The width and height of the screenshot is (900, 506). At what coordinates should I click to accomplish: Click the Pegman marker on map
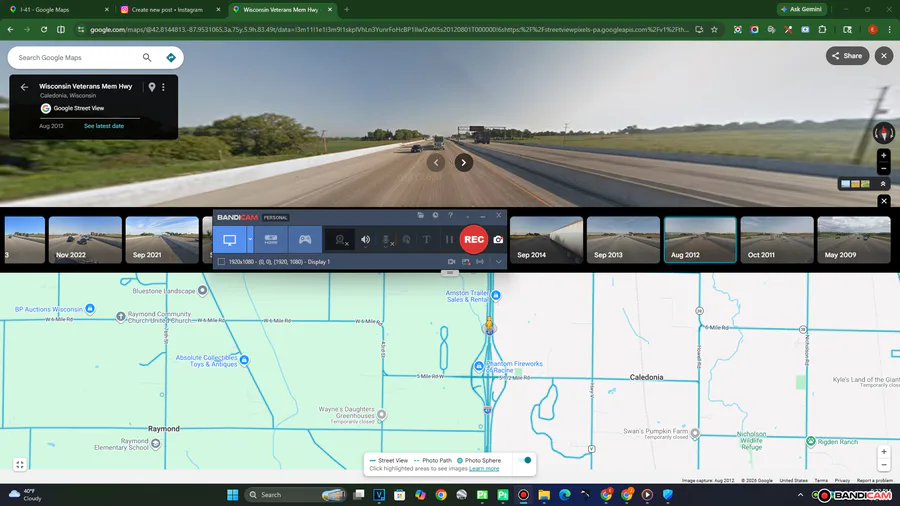489,325
